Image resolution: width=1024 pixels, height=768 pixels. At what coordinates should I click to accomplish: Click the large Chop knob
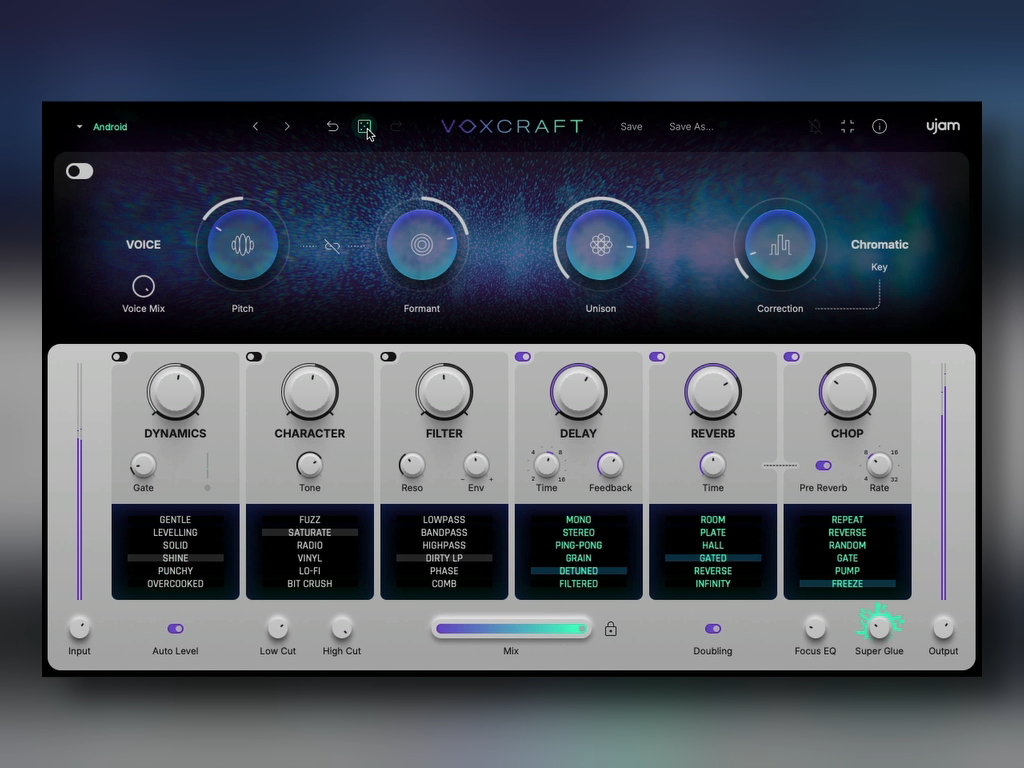848,392
